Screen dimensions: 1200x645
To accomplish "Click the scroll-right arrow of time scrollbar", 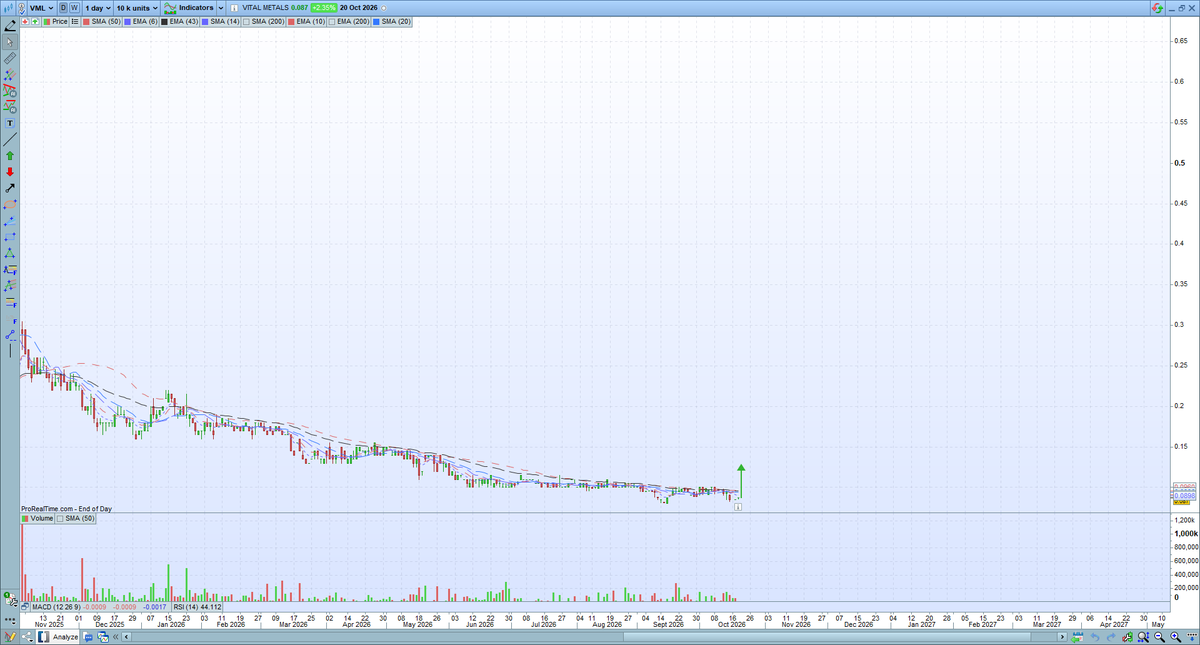I will click(x=1062, y=637).
